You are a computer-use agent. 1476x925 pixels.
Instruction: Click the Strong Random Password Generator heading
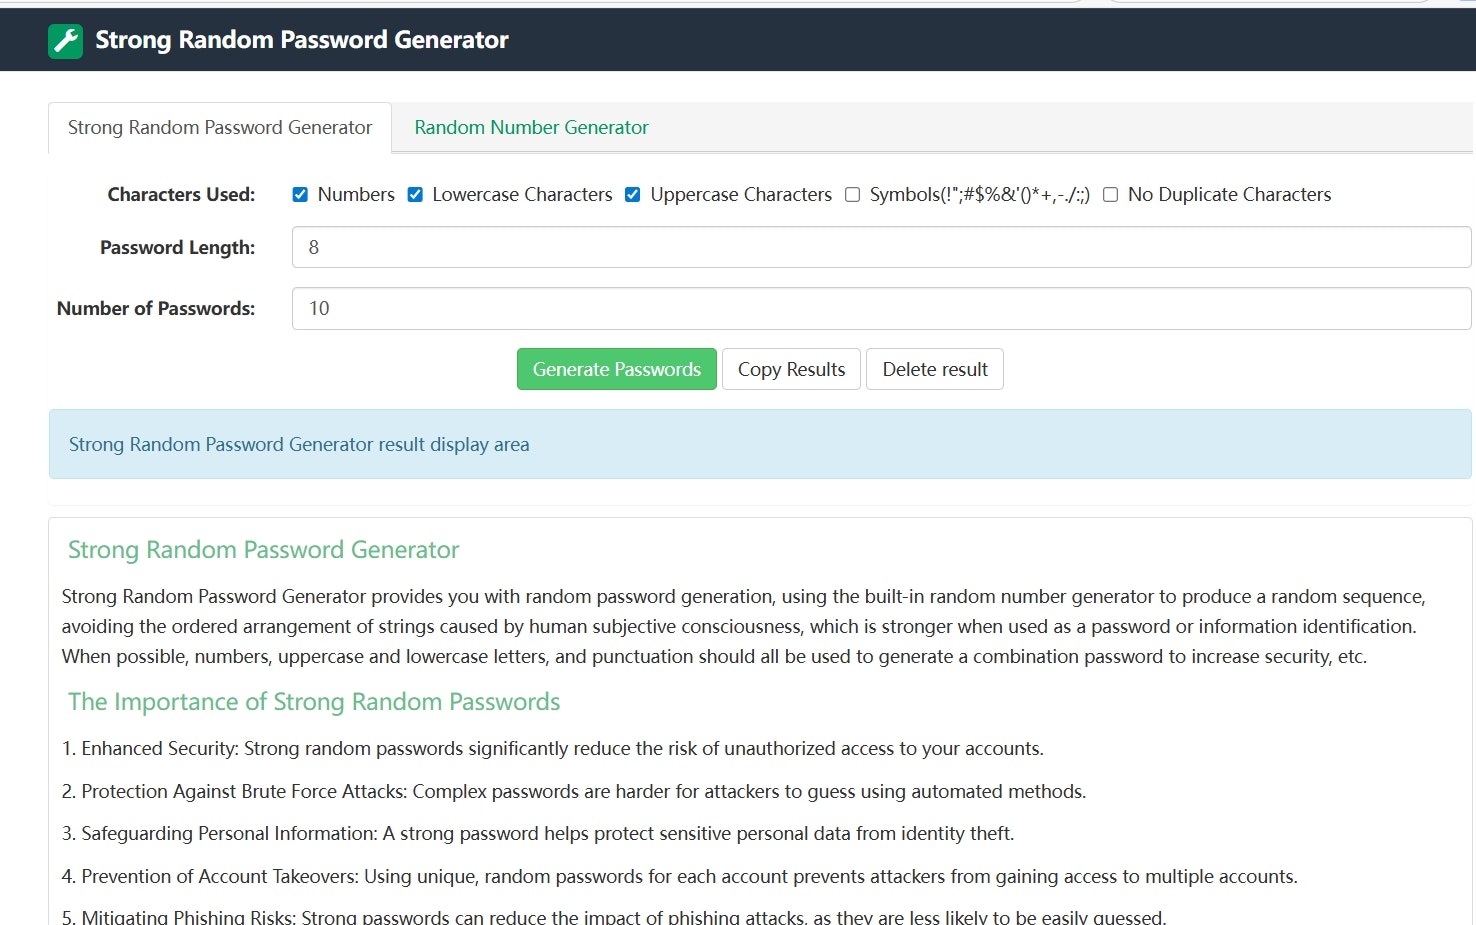(x=263, y=549)
